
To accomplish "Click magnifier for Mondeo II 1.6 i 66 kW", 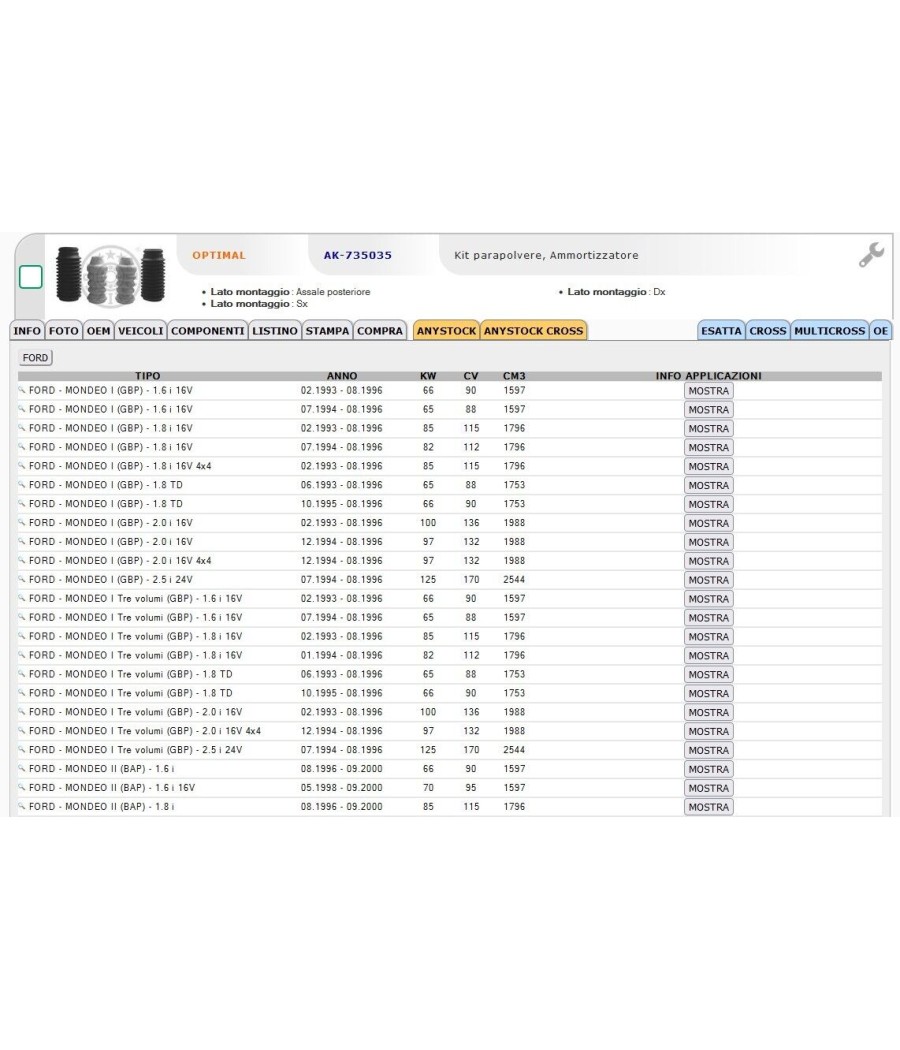I will pyautogui.click(x=21, y=769).
